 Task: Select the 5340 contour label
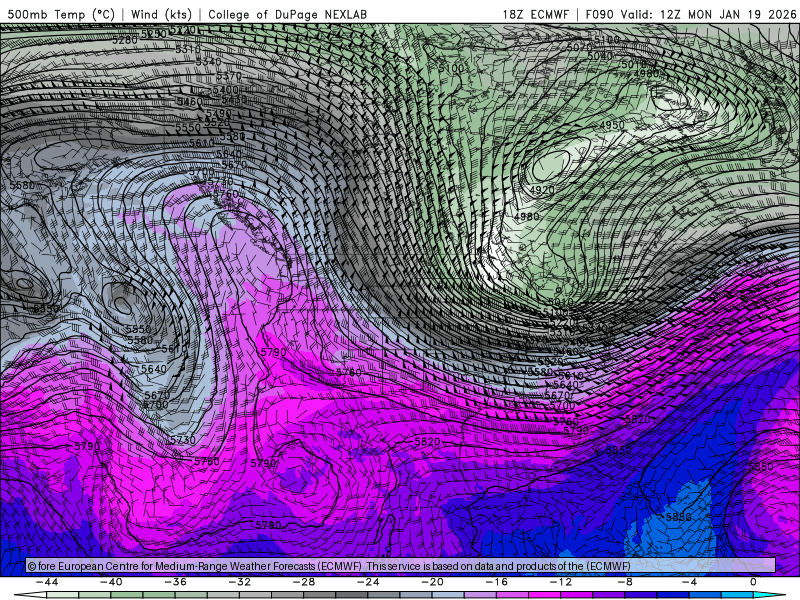[x=209, y=62]
